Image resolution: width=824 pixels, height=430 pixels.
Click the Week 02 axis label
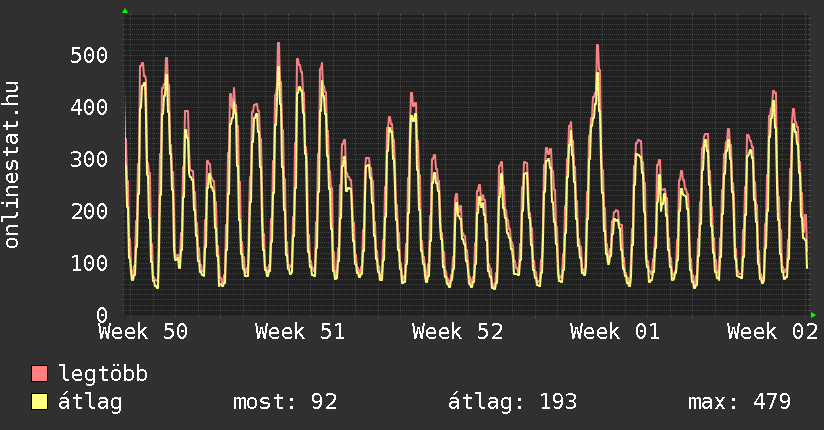[x=772, y=332]
